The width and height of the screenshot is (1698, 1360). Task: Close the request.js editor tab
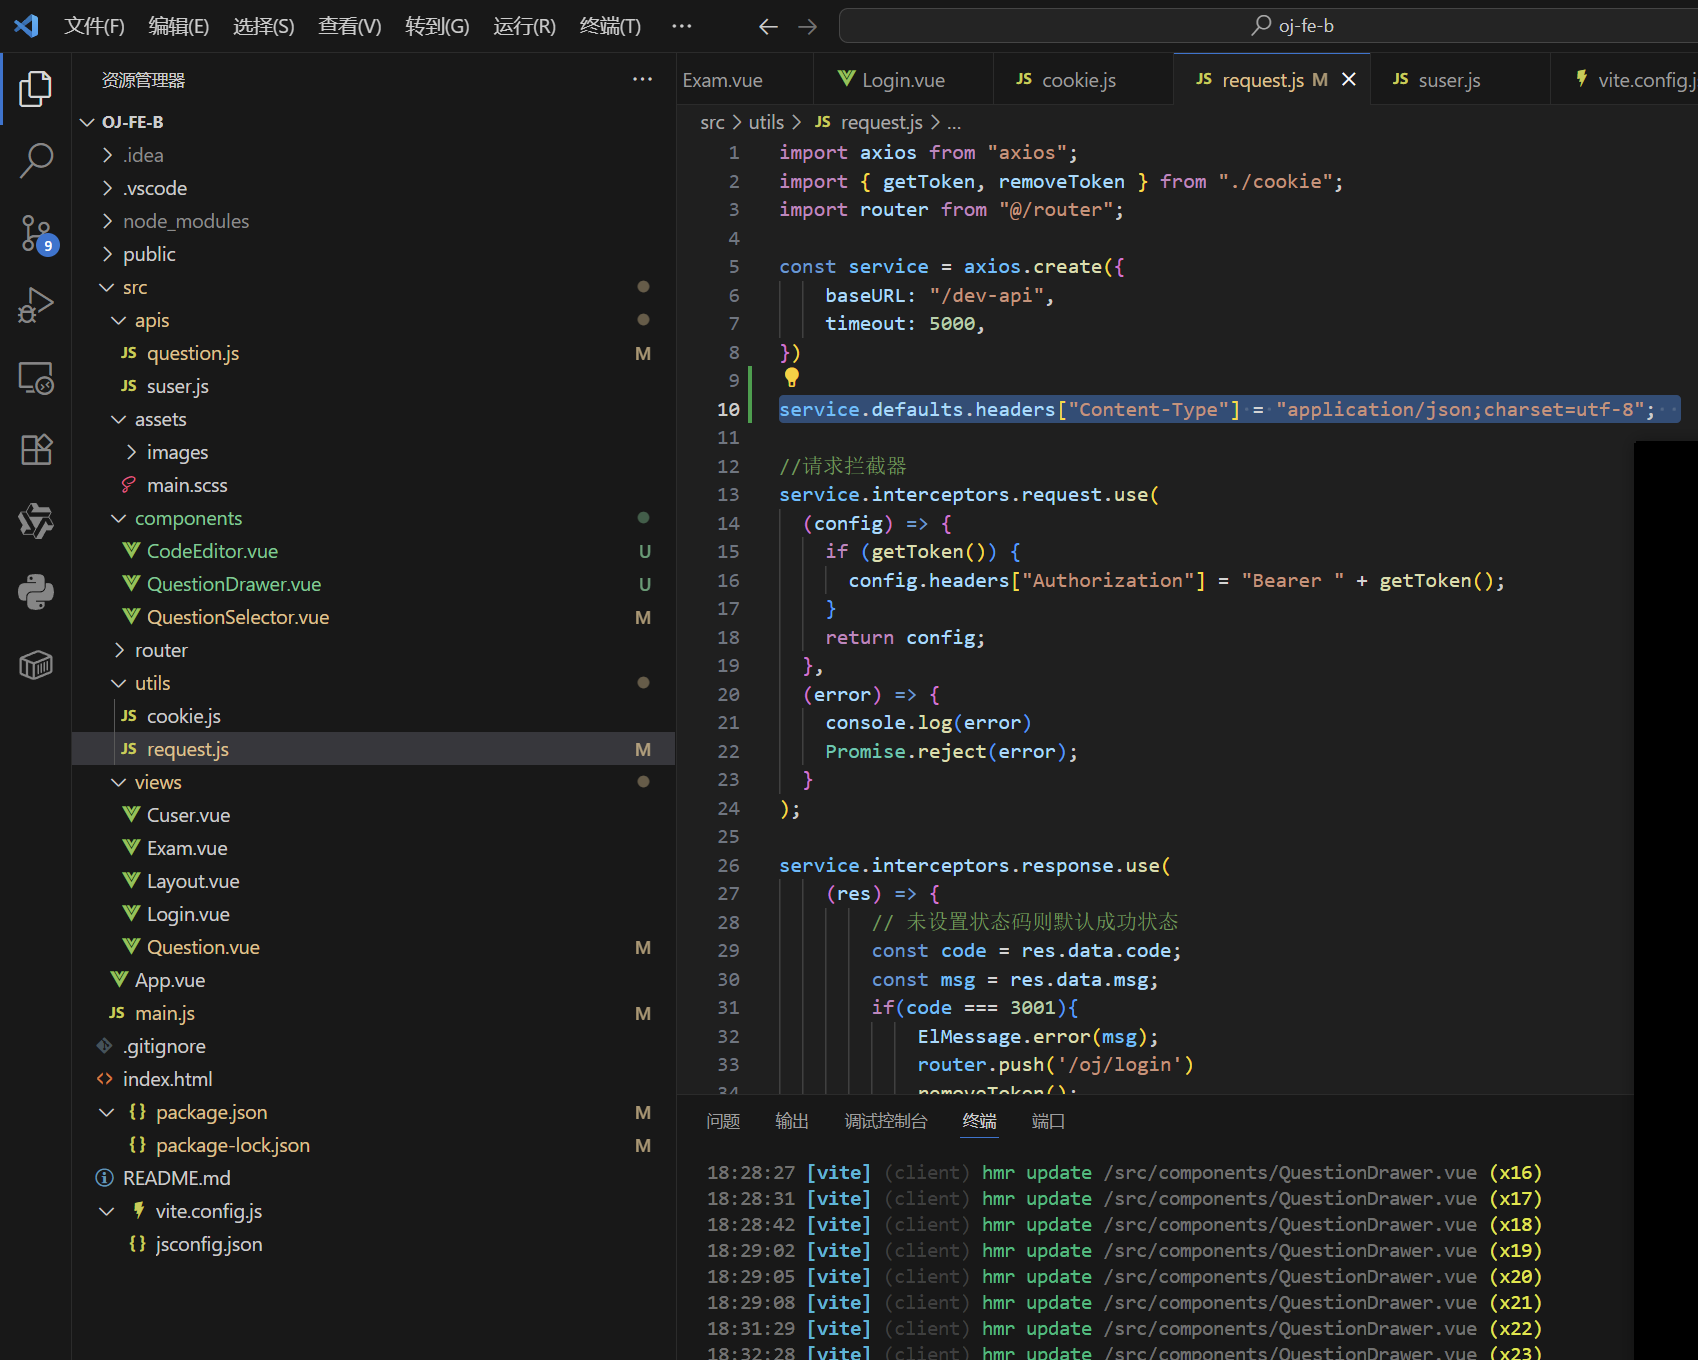(1349, 79)
